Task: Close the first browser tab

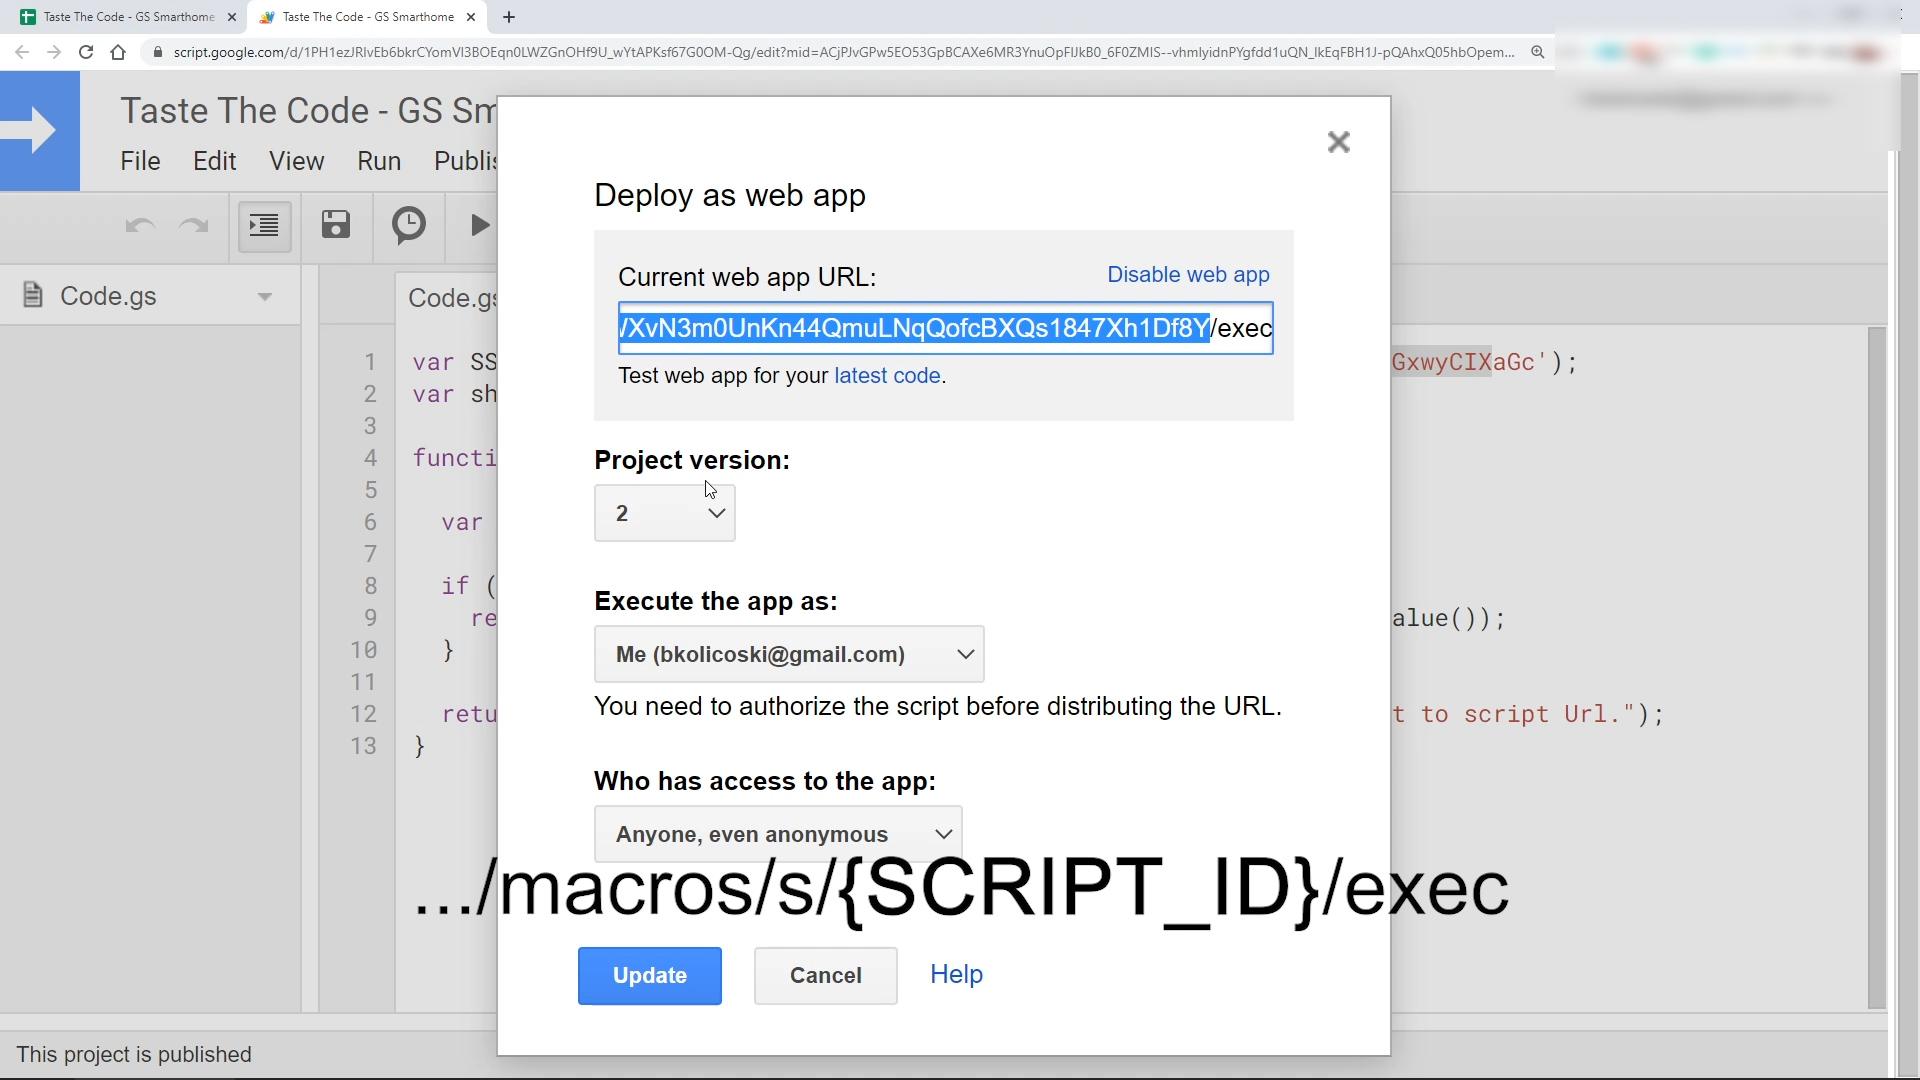Action: (232, 17)
